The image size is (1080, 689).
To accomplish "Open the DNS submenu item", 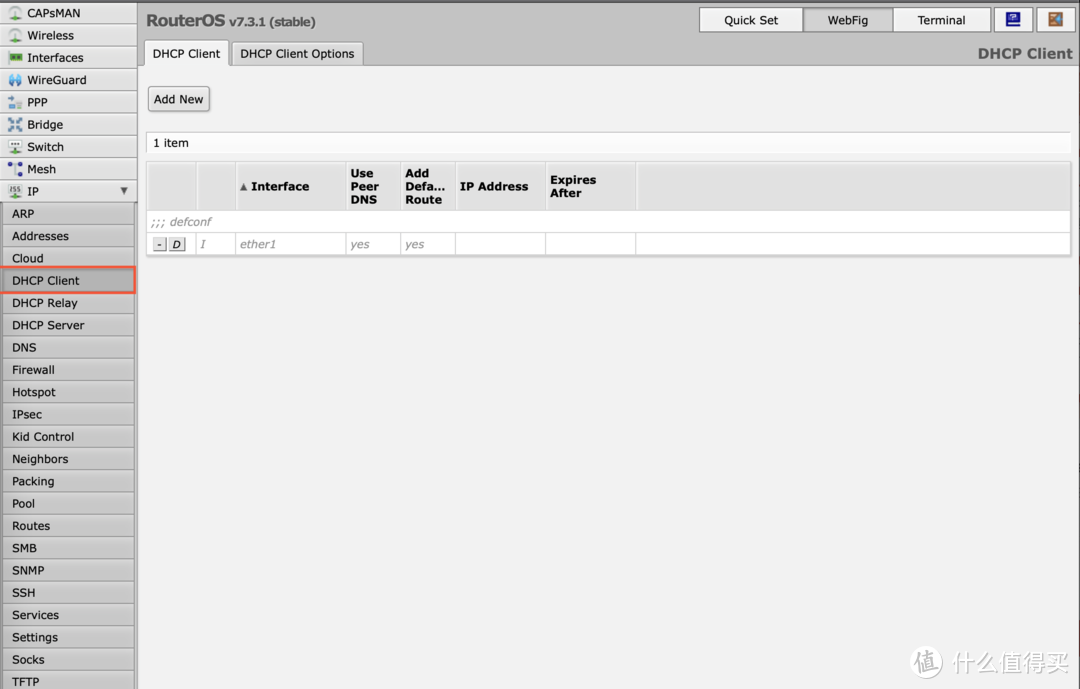I will [x=68, y=347].
